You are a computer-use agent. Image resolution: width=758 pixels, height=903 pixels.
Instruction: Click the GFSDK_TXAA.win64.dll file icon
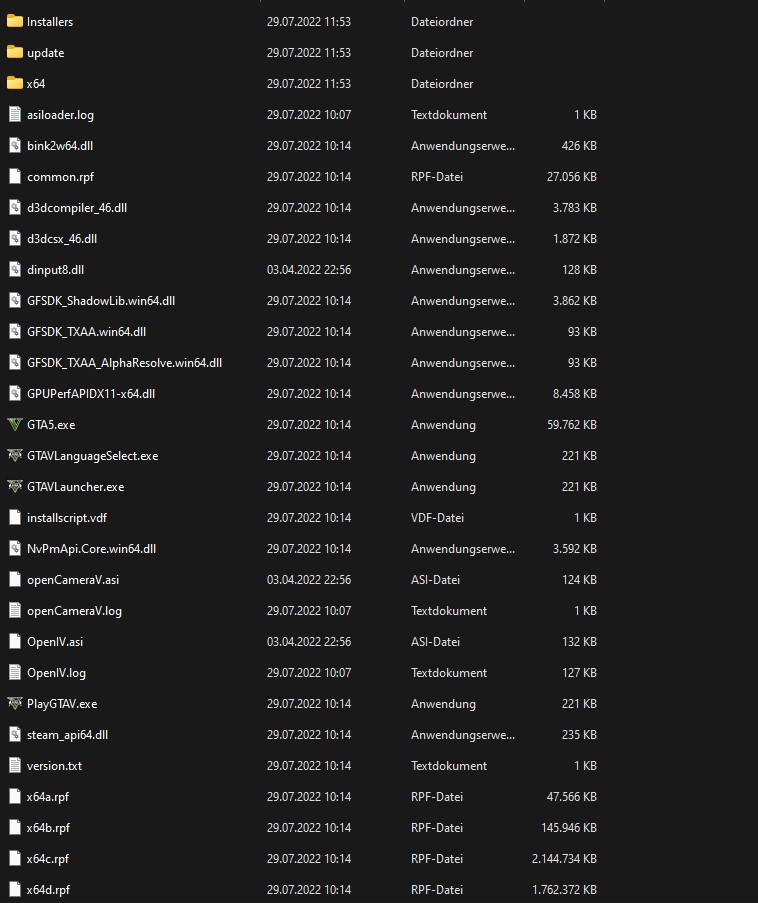click(15, 332)
